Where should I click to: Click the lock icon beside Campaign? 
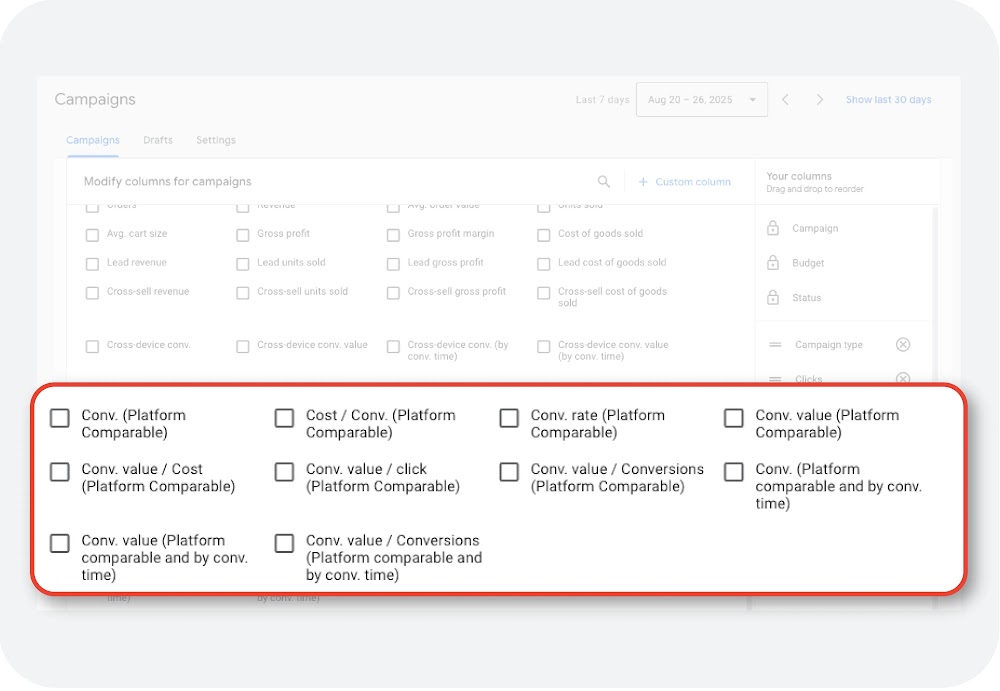tap(773, 228)
